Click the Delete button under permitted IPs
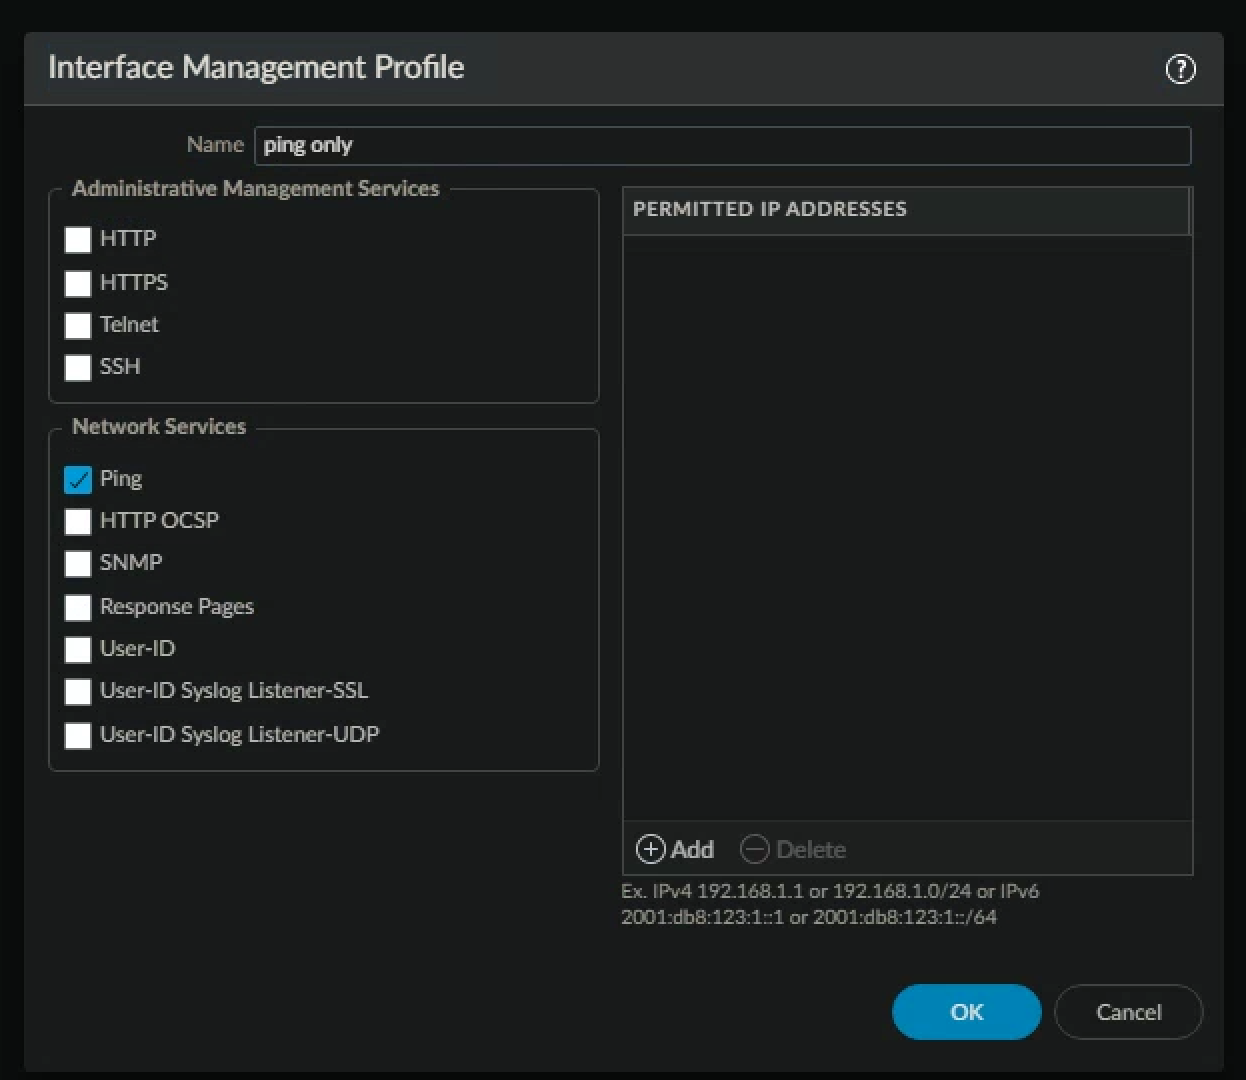 point(793,849)
